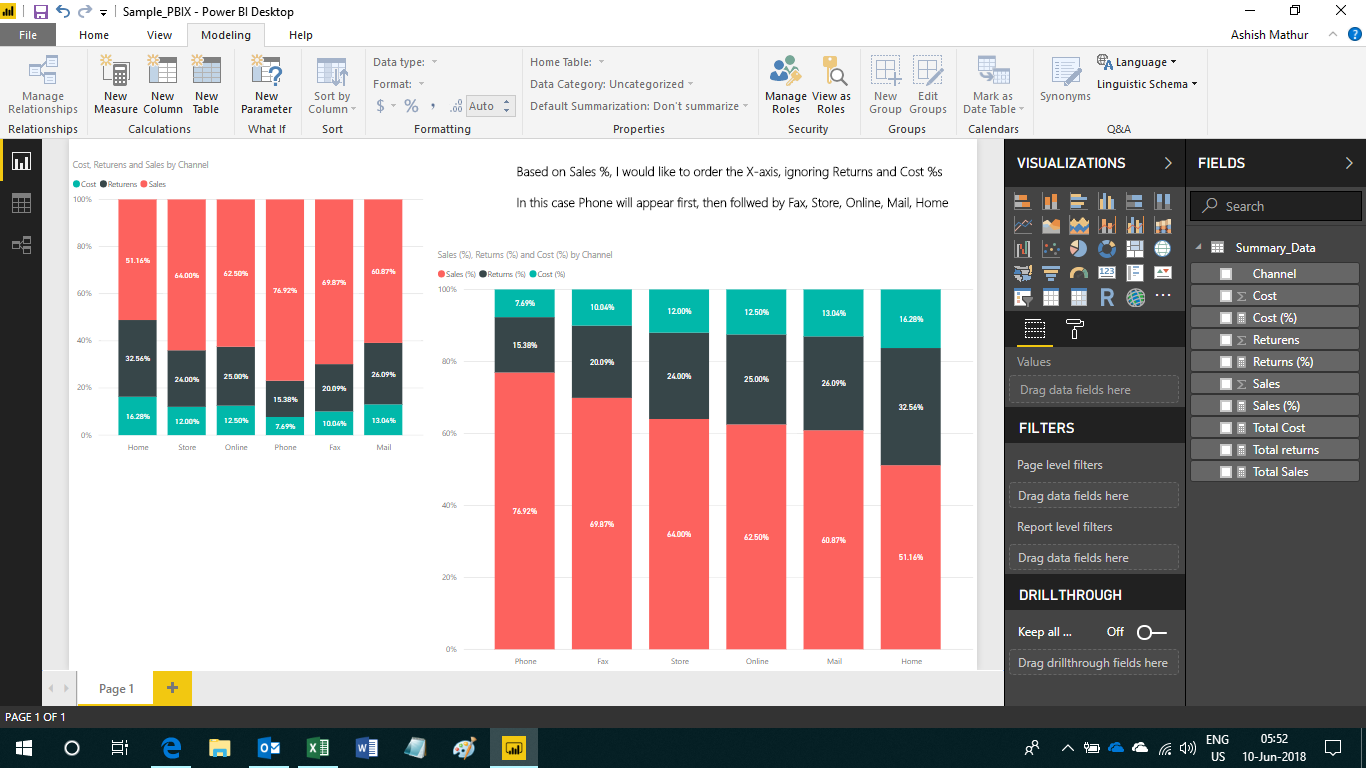Tick the Returens field checkbox

click(x=1226, y=340)
